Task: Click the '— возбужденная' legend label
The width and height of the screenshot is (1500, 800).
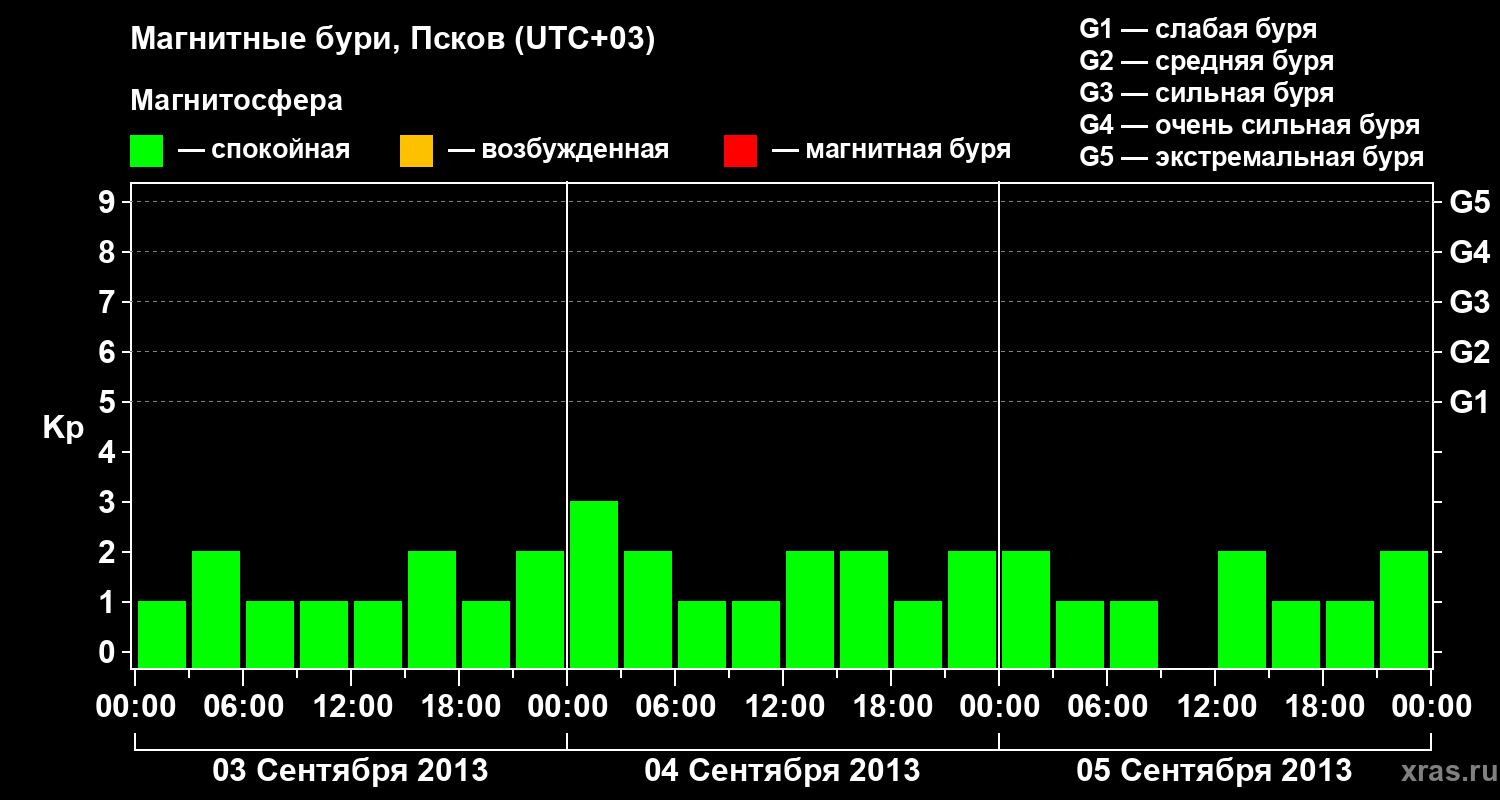Action: tap(558, 150)
